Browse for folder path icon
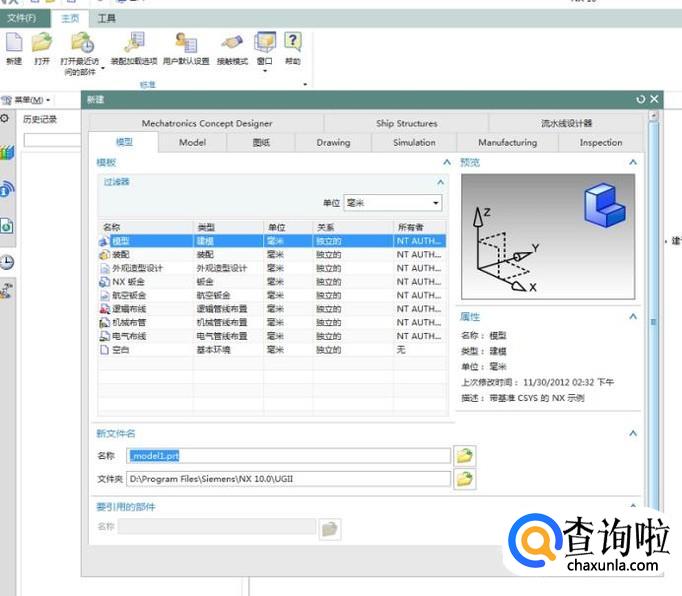Viewport: 682px width, 596px height. (465, 479)
